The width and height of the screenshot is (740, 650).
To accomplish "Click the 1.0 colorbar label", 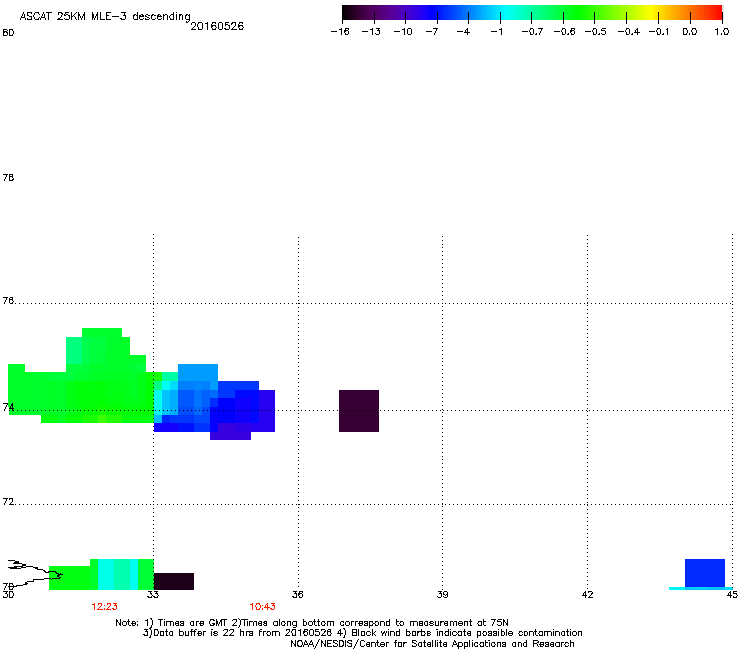I will tap(722, 32).
